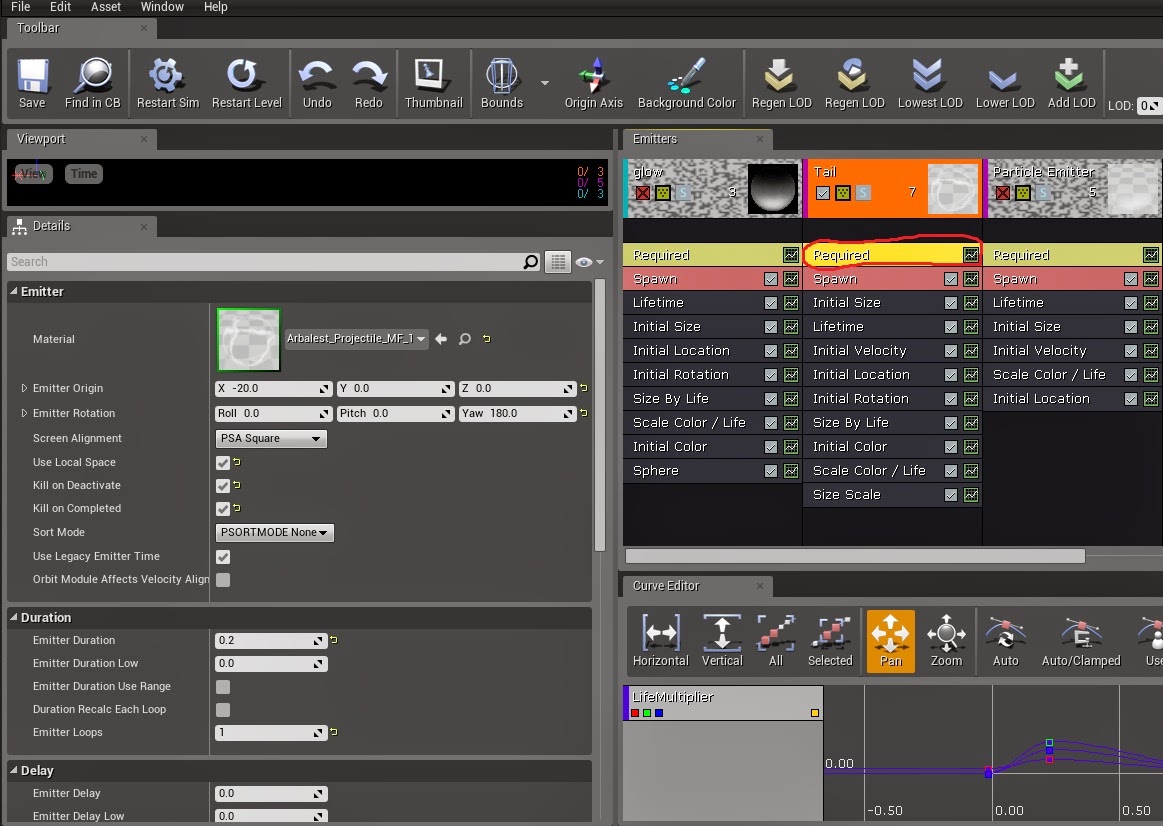Screen dimensions: 1163x826
Task: Toggle the Tail emitter enabled checkbox
Action: coord(823,193)
